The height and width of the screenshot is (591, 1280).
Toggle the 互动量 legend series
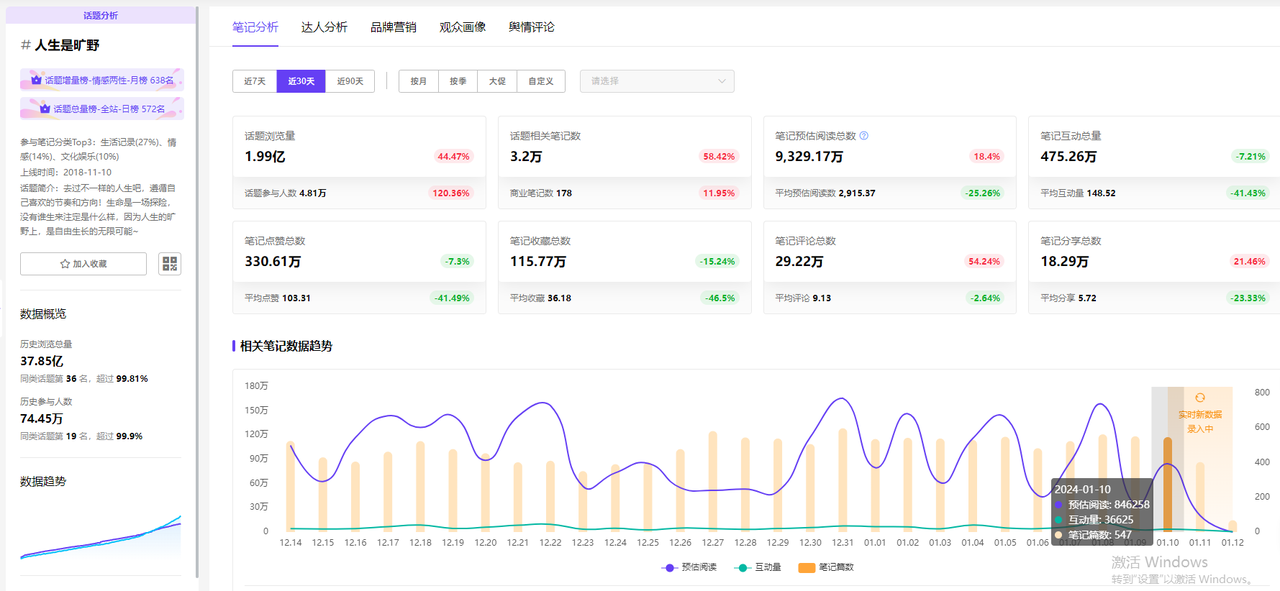coord(758,567)
